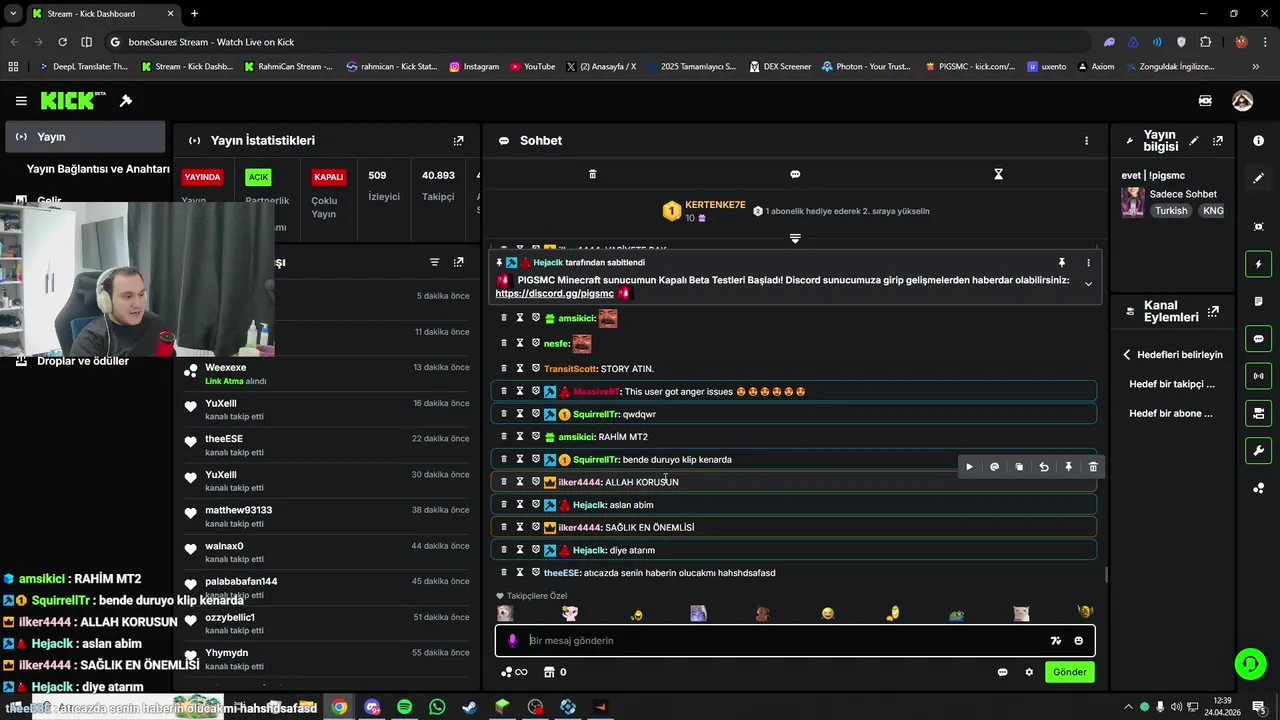The image size is (1280, 720).
Task: Pin message using the hover toolbar pin icon
Action: [x=1068, y=467]
